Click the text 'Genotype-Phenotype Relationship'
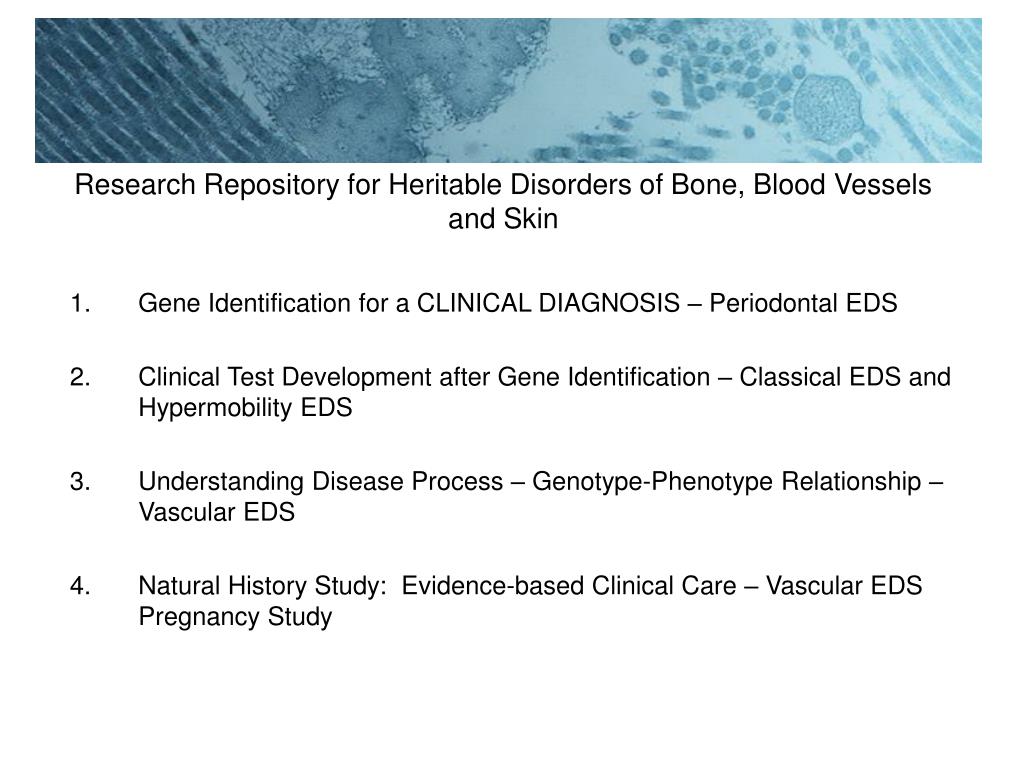This screenshot has height=768, width=1024. coord(727,481)
